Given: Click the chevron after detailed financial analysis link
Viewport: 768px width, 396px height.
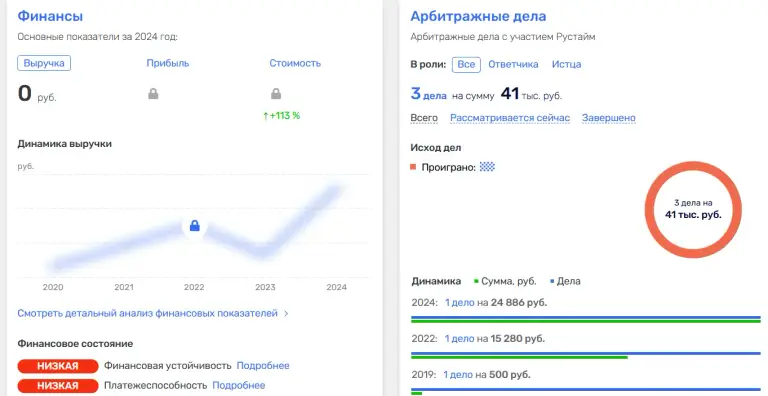Looking at the screenshot, I should [x=287, y=314].
